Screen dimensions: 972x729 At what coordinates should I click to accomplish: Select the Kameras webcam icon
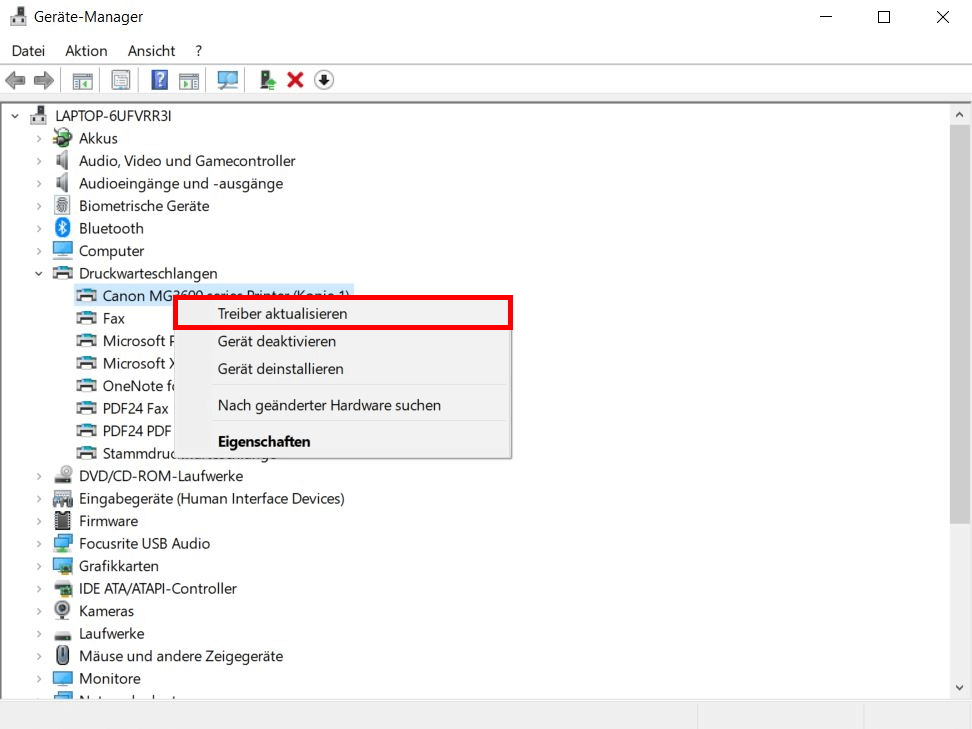click(x=62, y=611)
